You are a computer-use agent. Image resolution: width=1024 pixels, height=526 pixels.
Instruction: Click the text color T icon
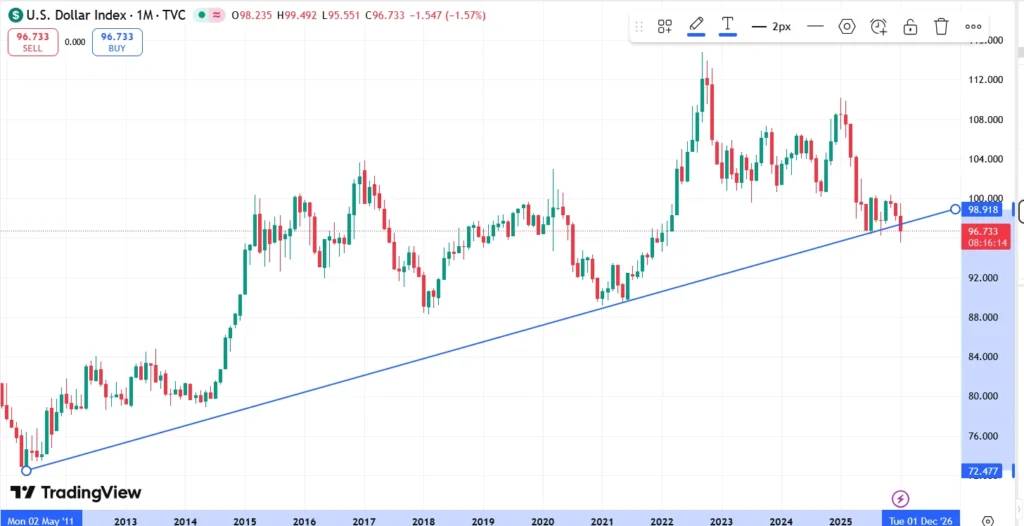click(728, 26)
